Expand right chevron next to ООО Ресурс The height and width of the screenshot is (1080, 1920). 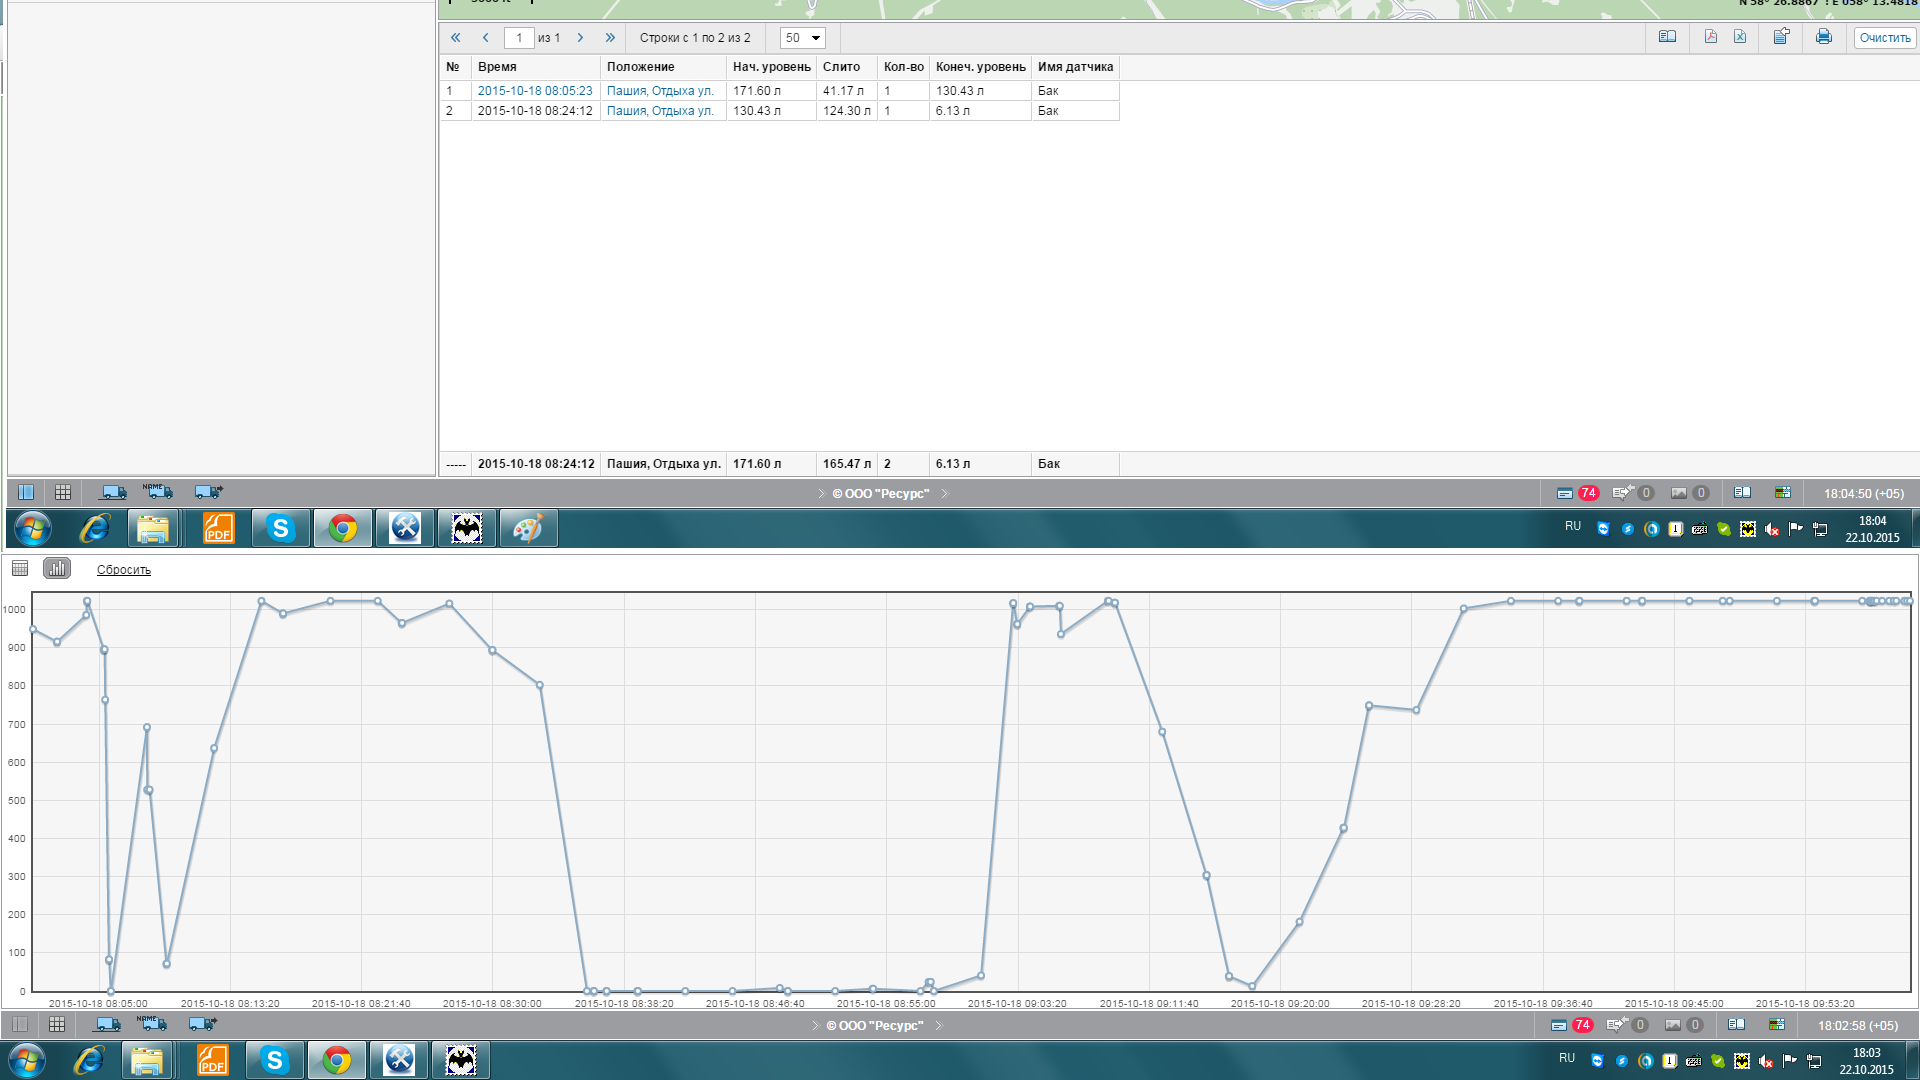click(x=944, y=493)
